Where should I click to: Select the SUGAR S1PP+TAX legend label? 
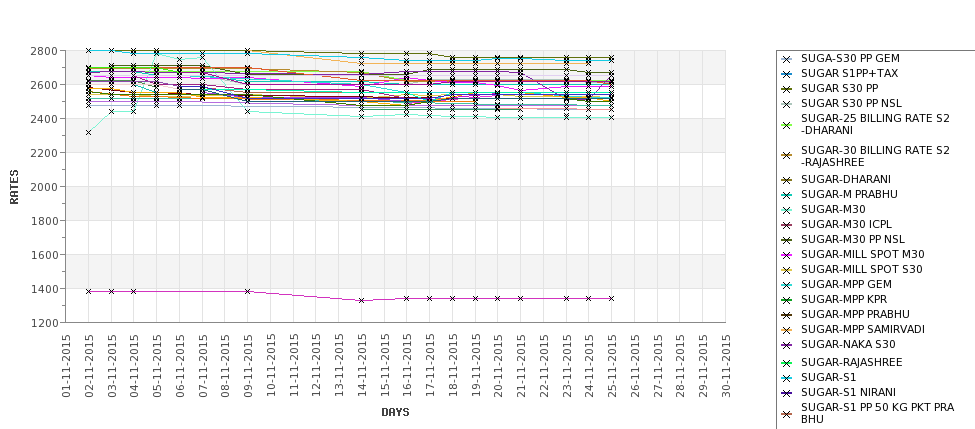pyautogui.click(x=849, y=73)
